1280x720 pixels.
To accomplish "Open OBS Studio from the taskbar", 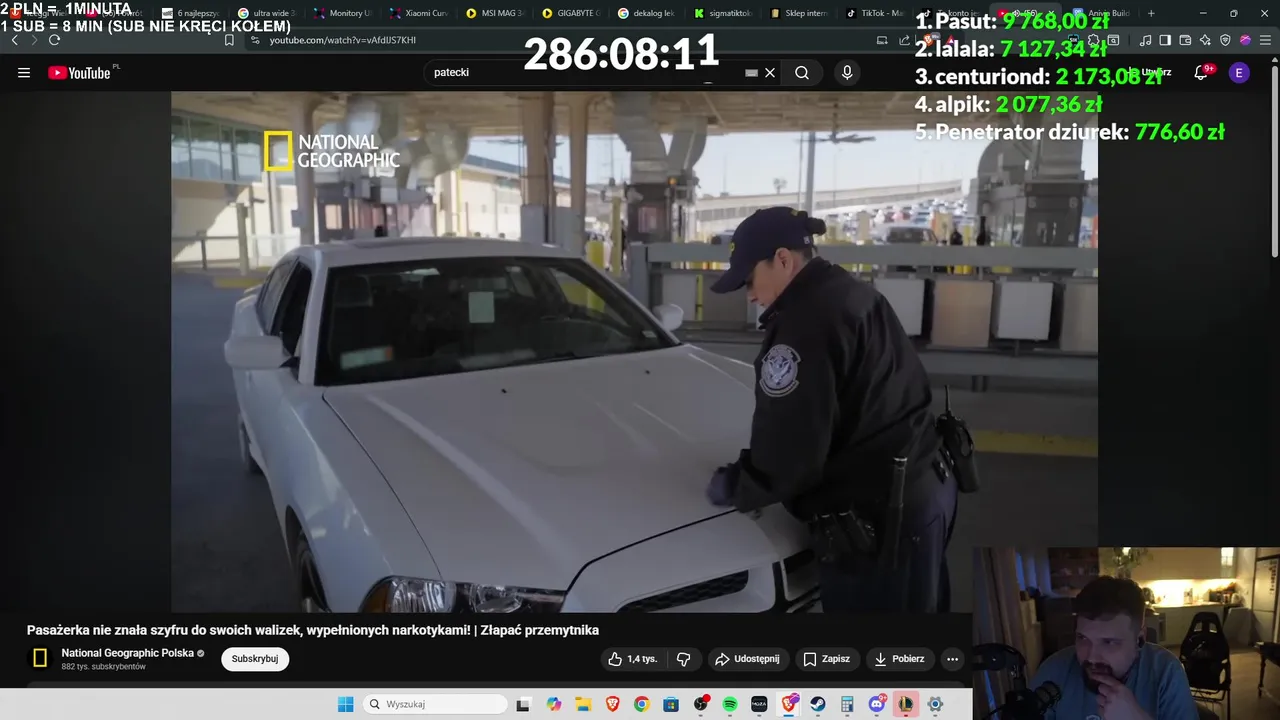I will (x=701, y=704).
